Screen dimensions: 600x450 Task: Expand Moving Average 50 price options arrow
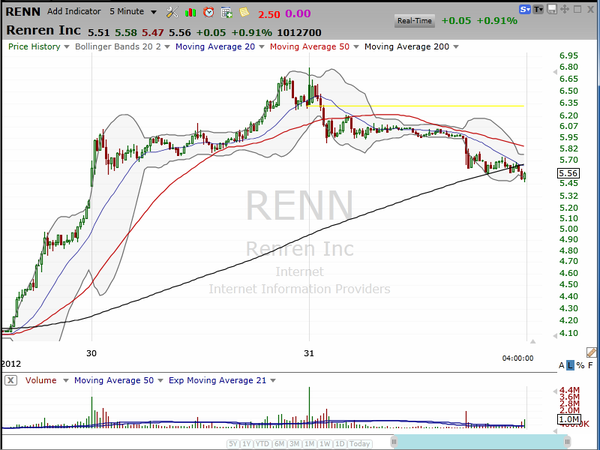click(x=356, y=47)
